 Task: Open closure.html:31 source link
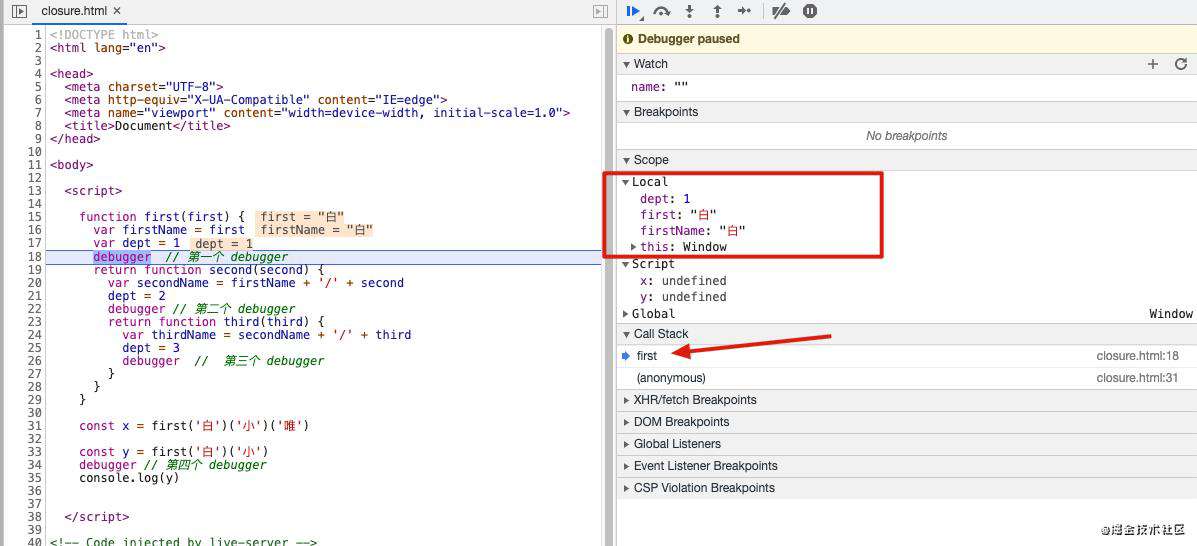pyautogui.click(x=1137, y=378)
